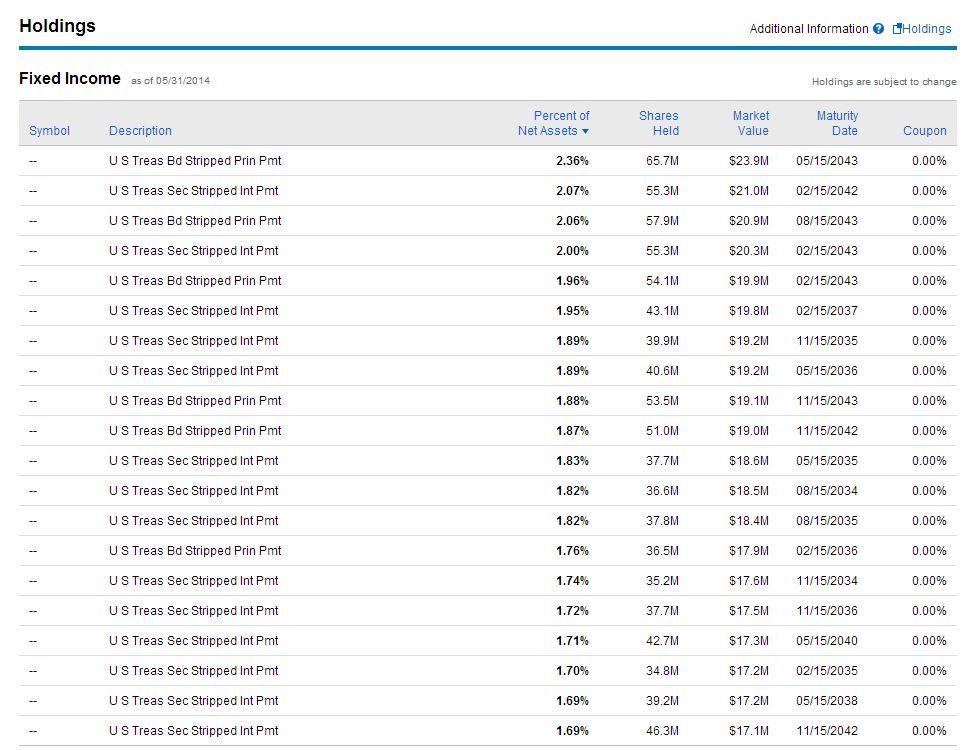
Task: Select maturity date 05/15/2040
Action: (x=826, y=641)
